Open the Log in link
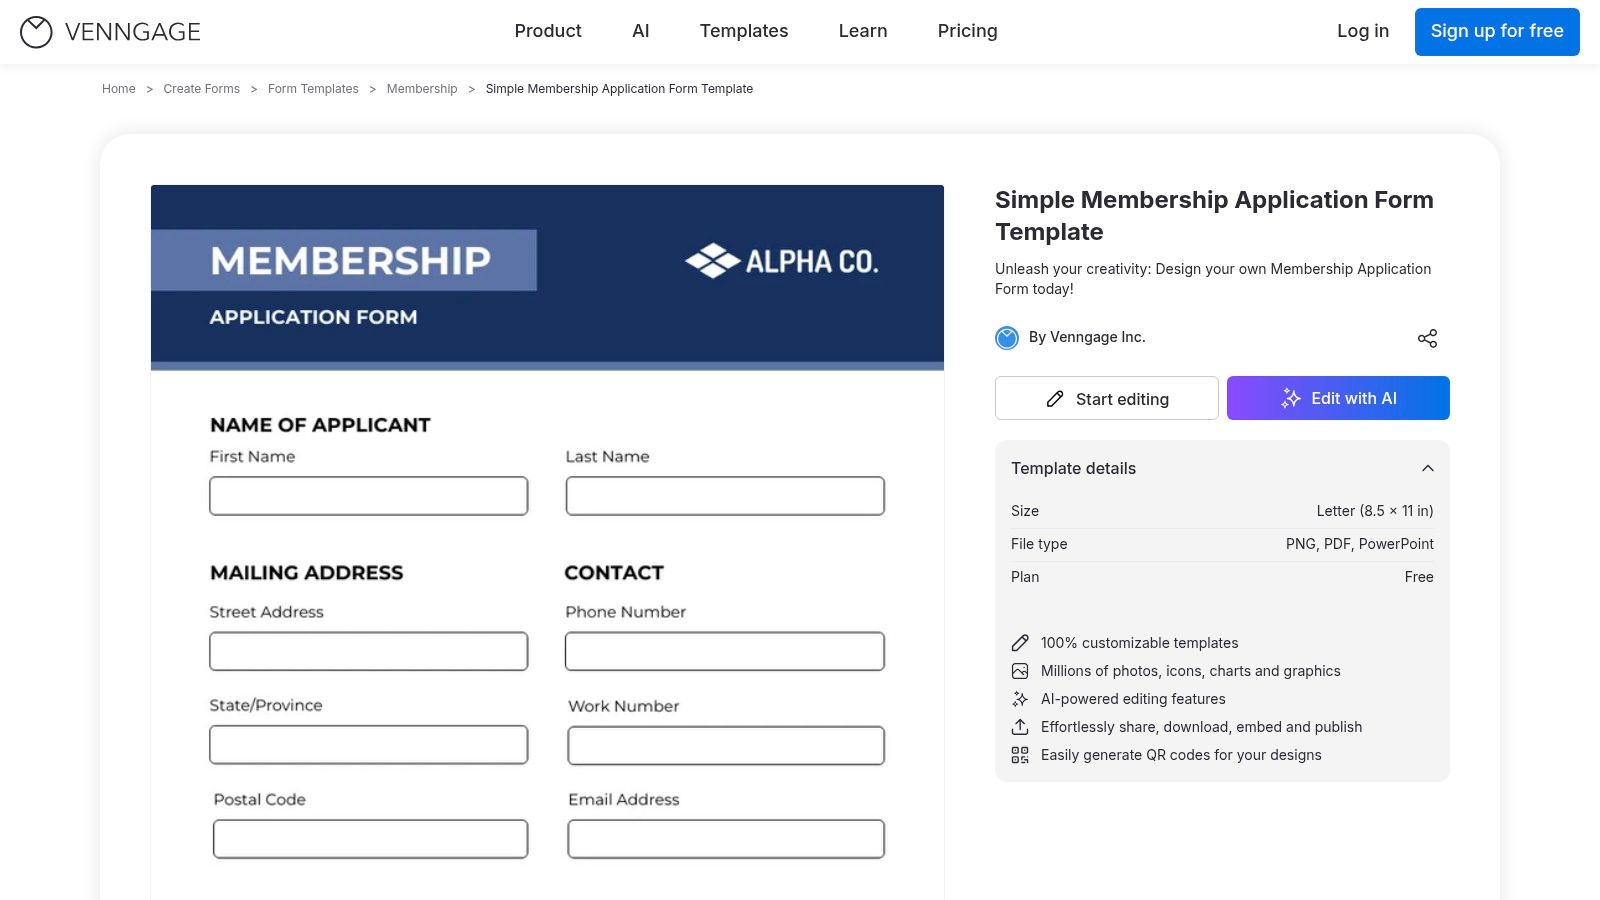This screenshot has height=900, width=1600. (1363, 31)
